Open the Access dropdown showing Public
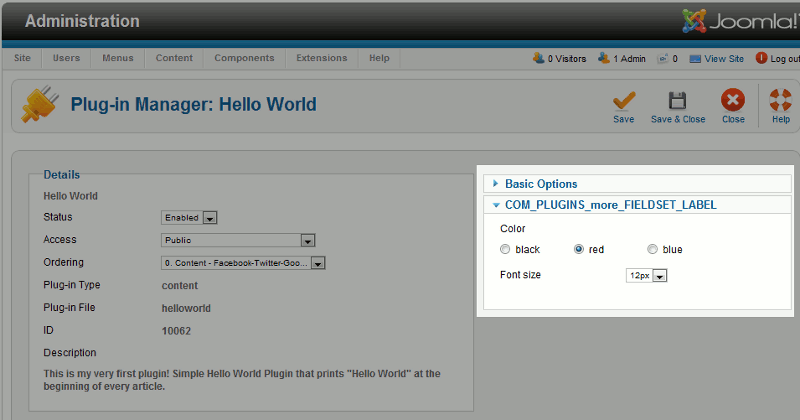 239,240
